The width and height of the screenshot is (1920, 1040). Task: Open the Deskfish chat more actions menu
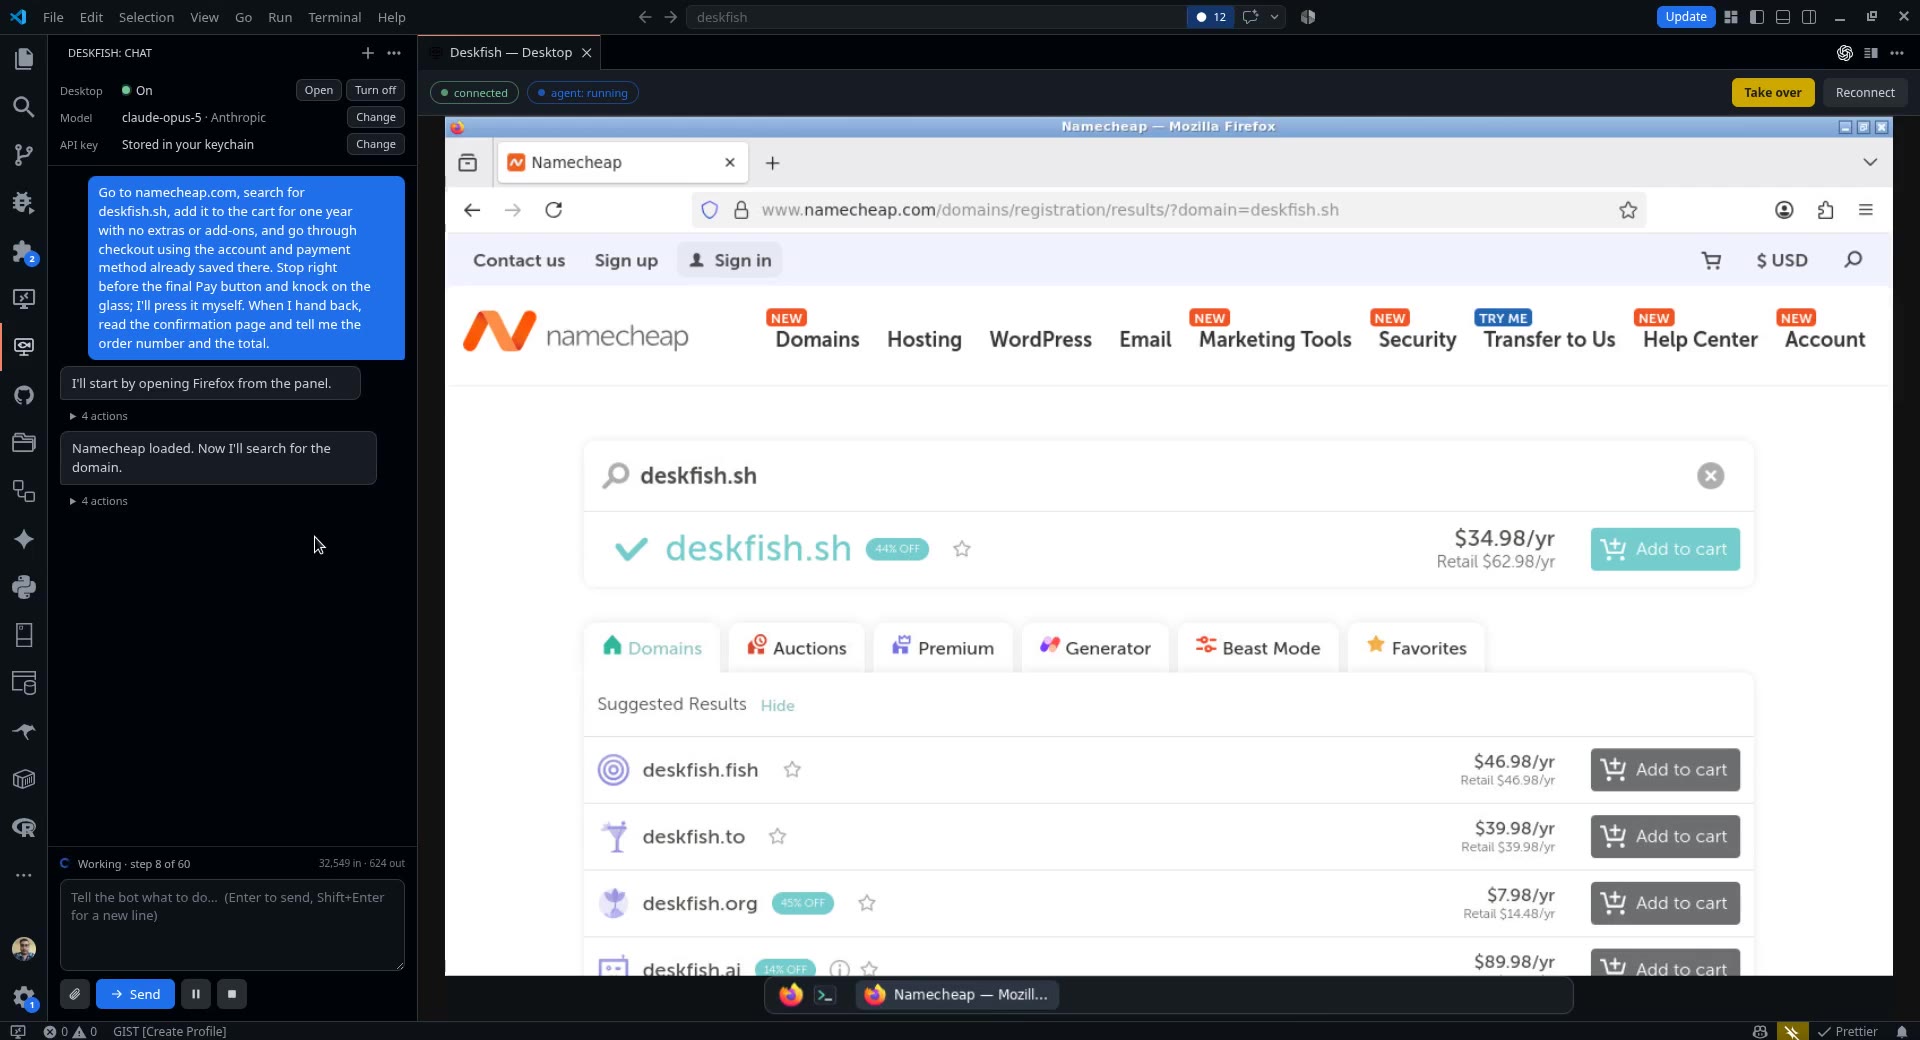pos(394,53)
